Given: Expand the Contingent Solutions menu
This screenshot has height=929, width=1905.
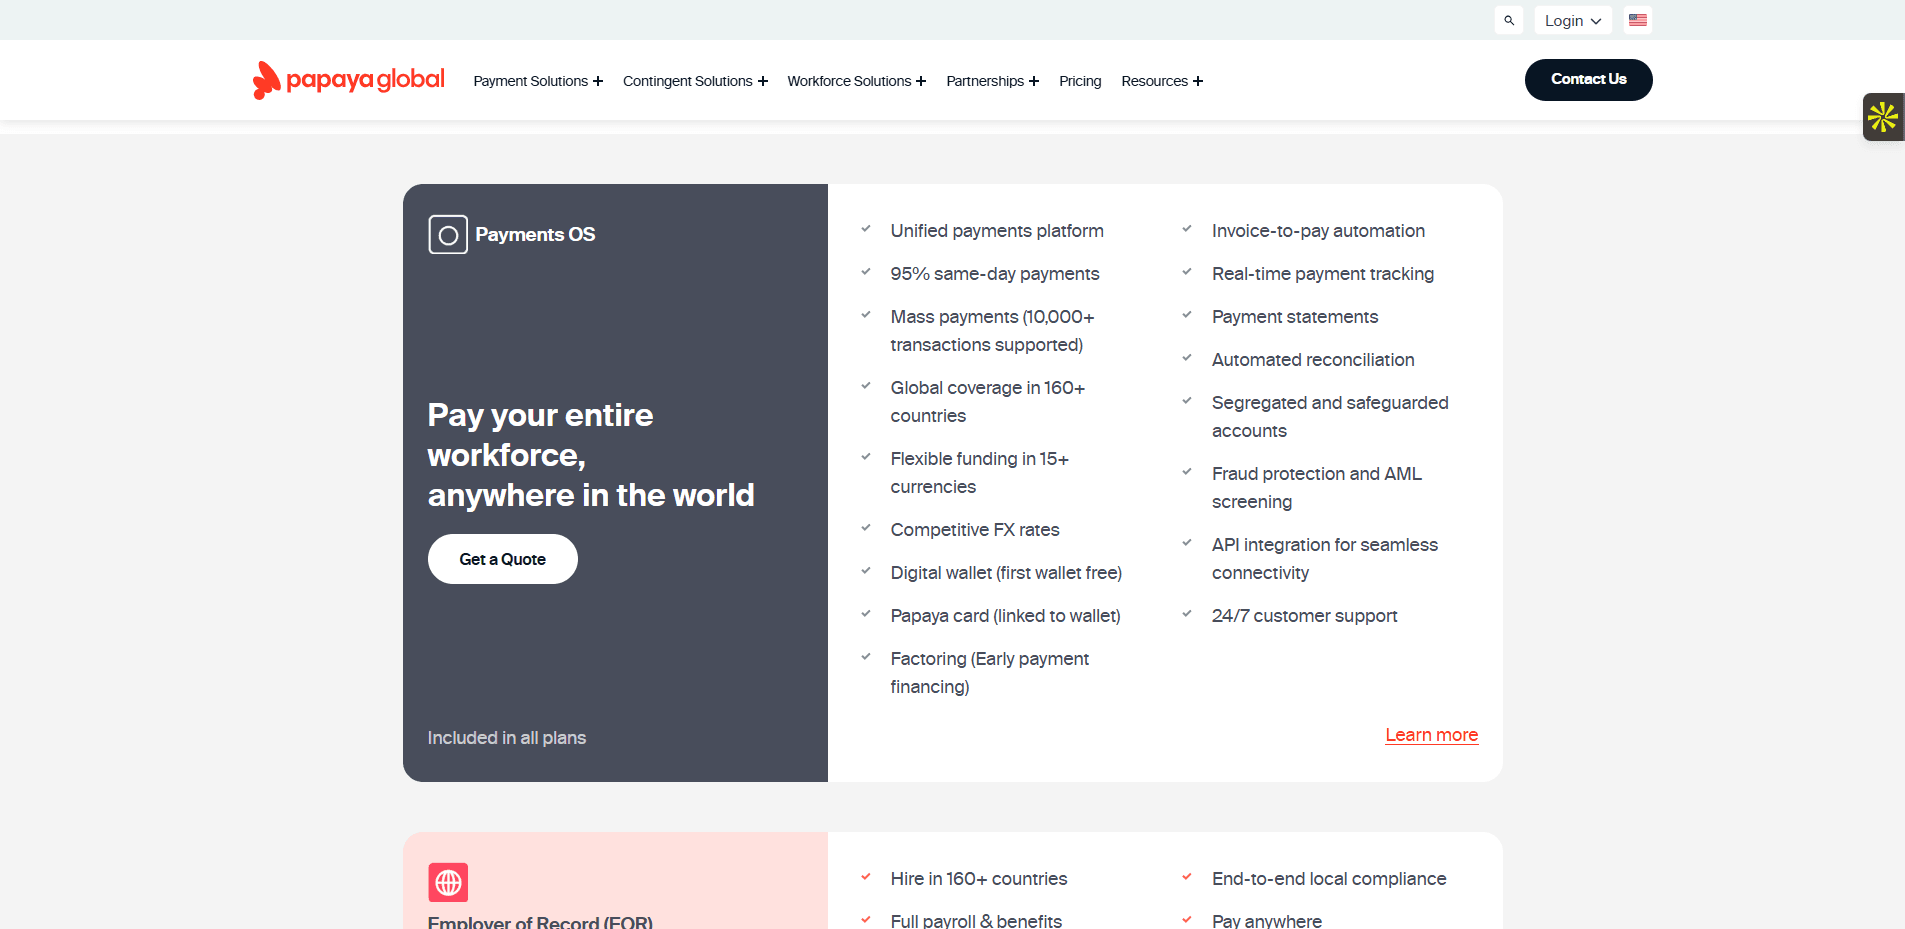Looking at the screenshot, I should click(x=695, y=81).
